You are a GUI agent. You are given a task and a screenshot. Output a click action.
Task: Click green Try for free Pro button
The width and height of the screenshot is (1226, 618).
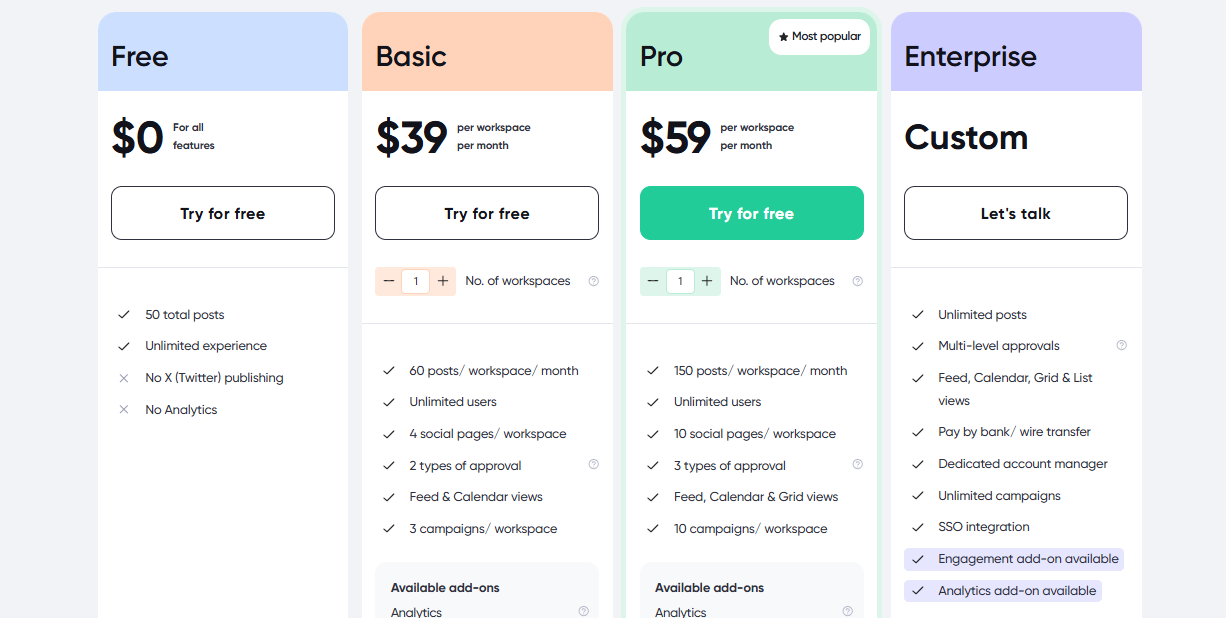751,213
